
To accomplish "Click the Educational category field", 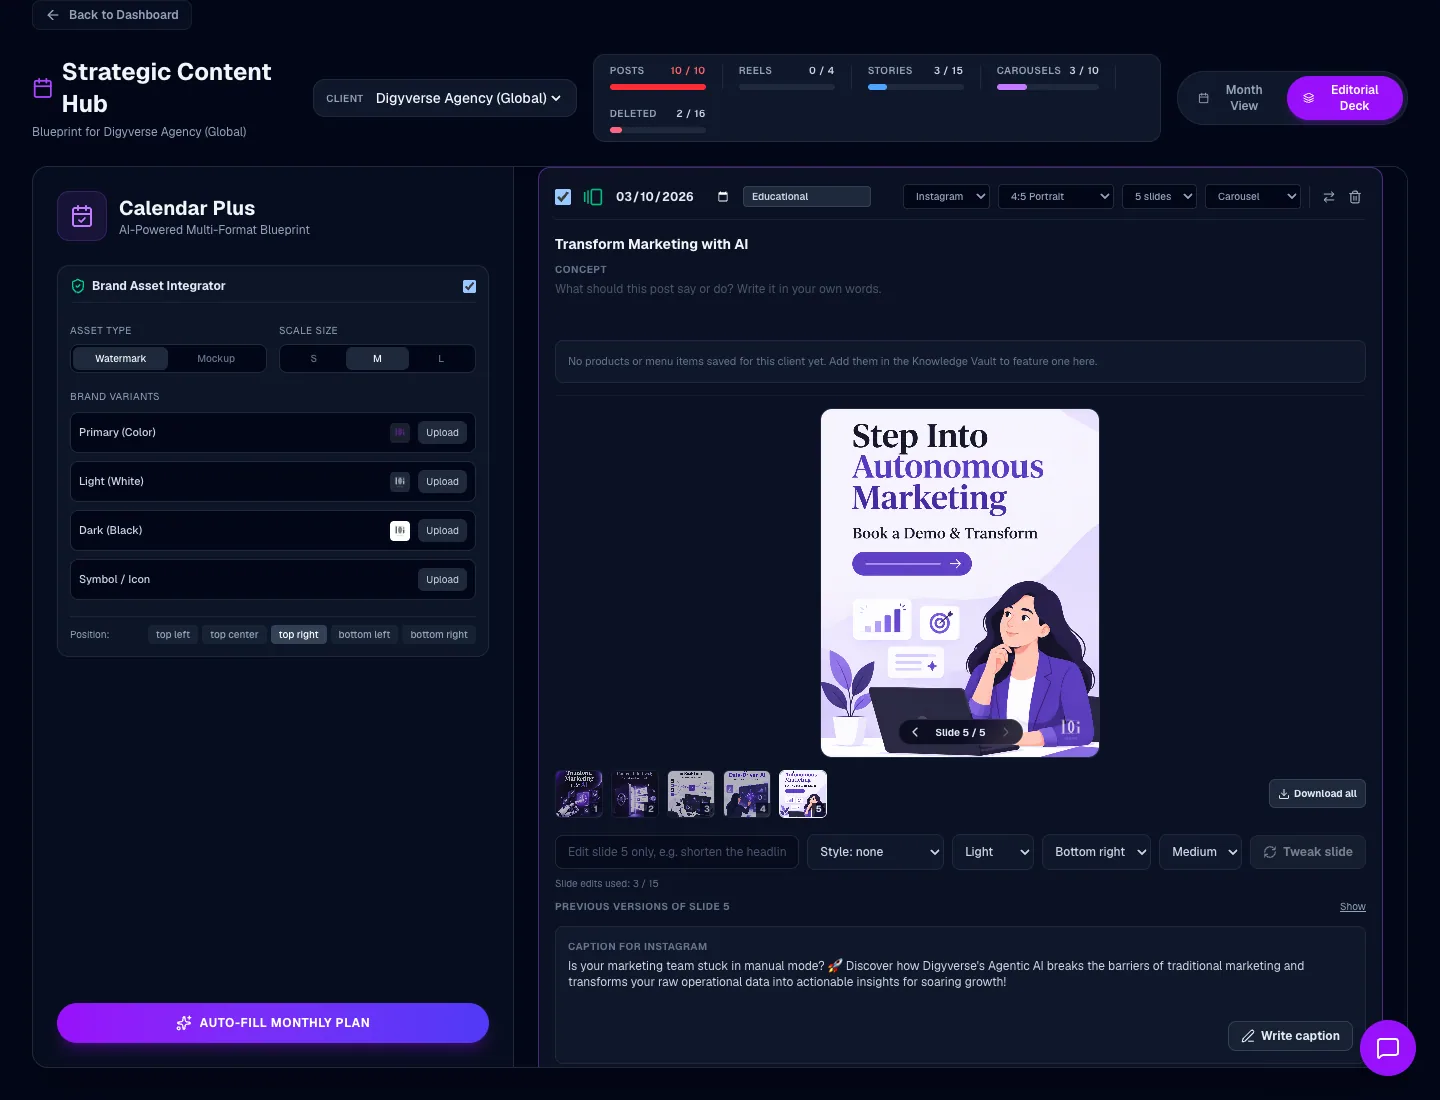I will [x=806, y=197].
